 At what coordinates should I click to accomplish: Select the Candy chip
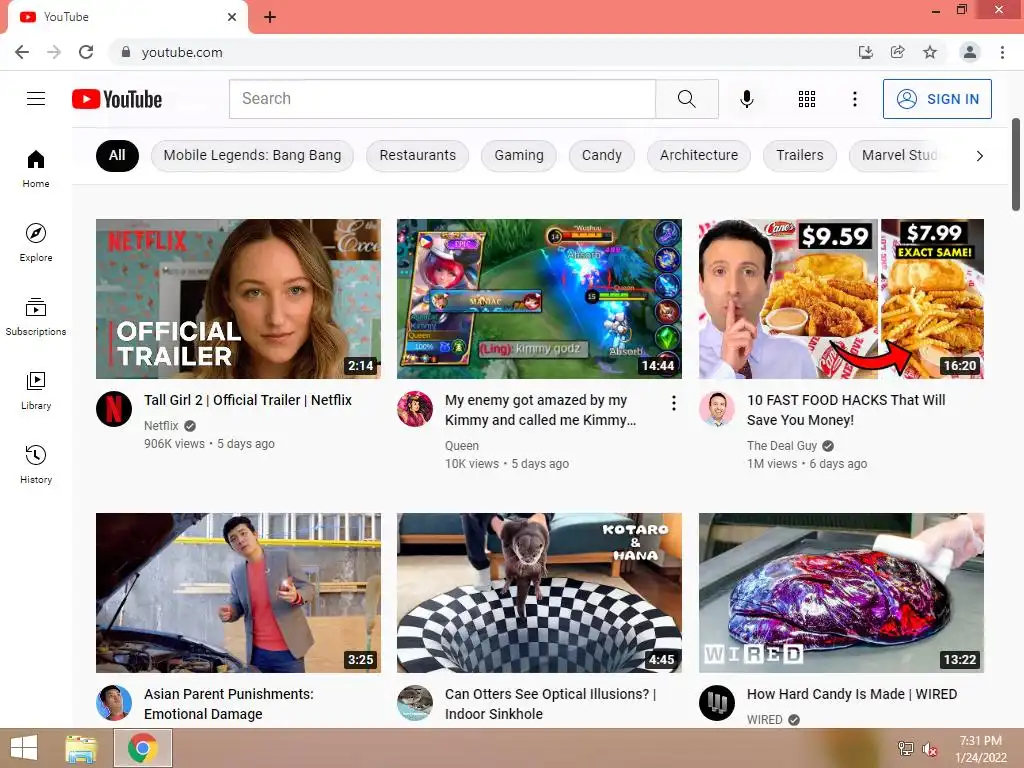tap(601, 155)
